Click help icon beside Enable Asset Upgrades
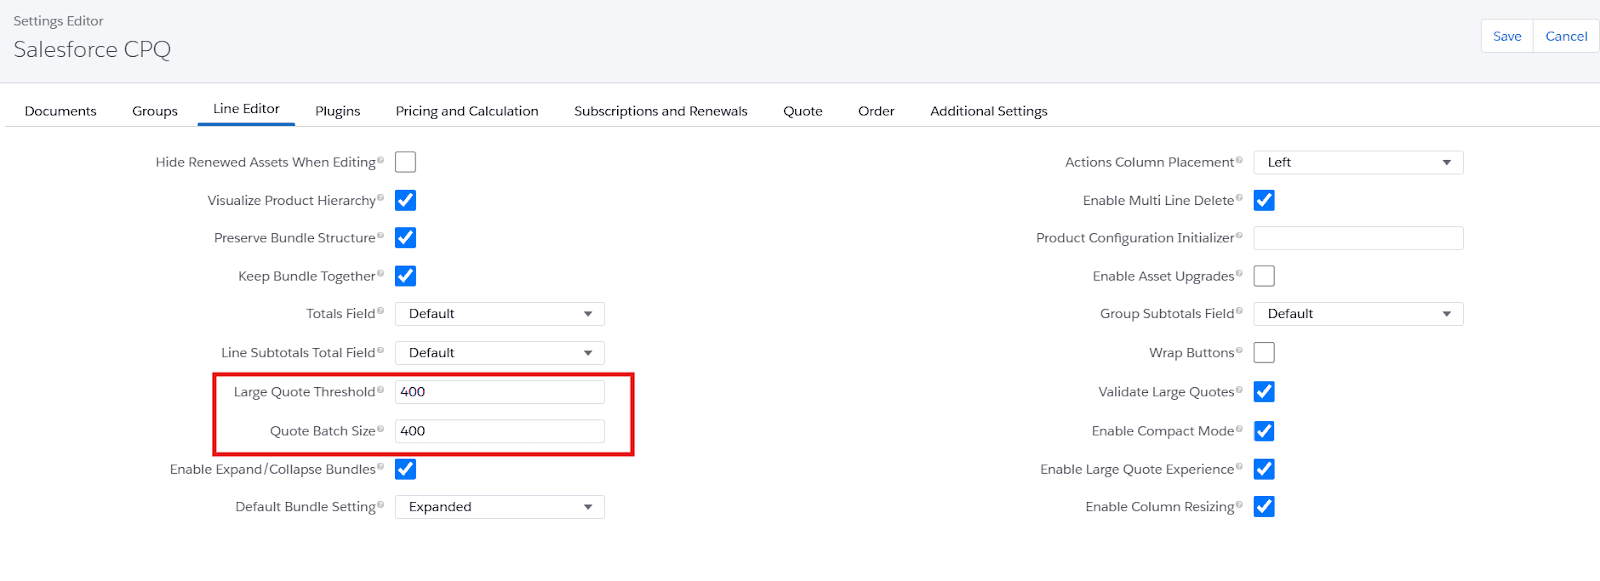The image size is (1600, 581). click(x=1239, y=274)
